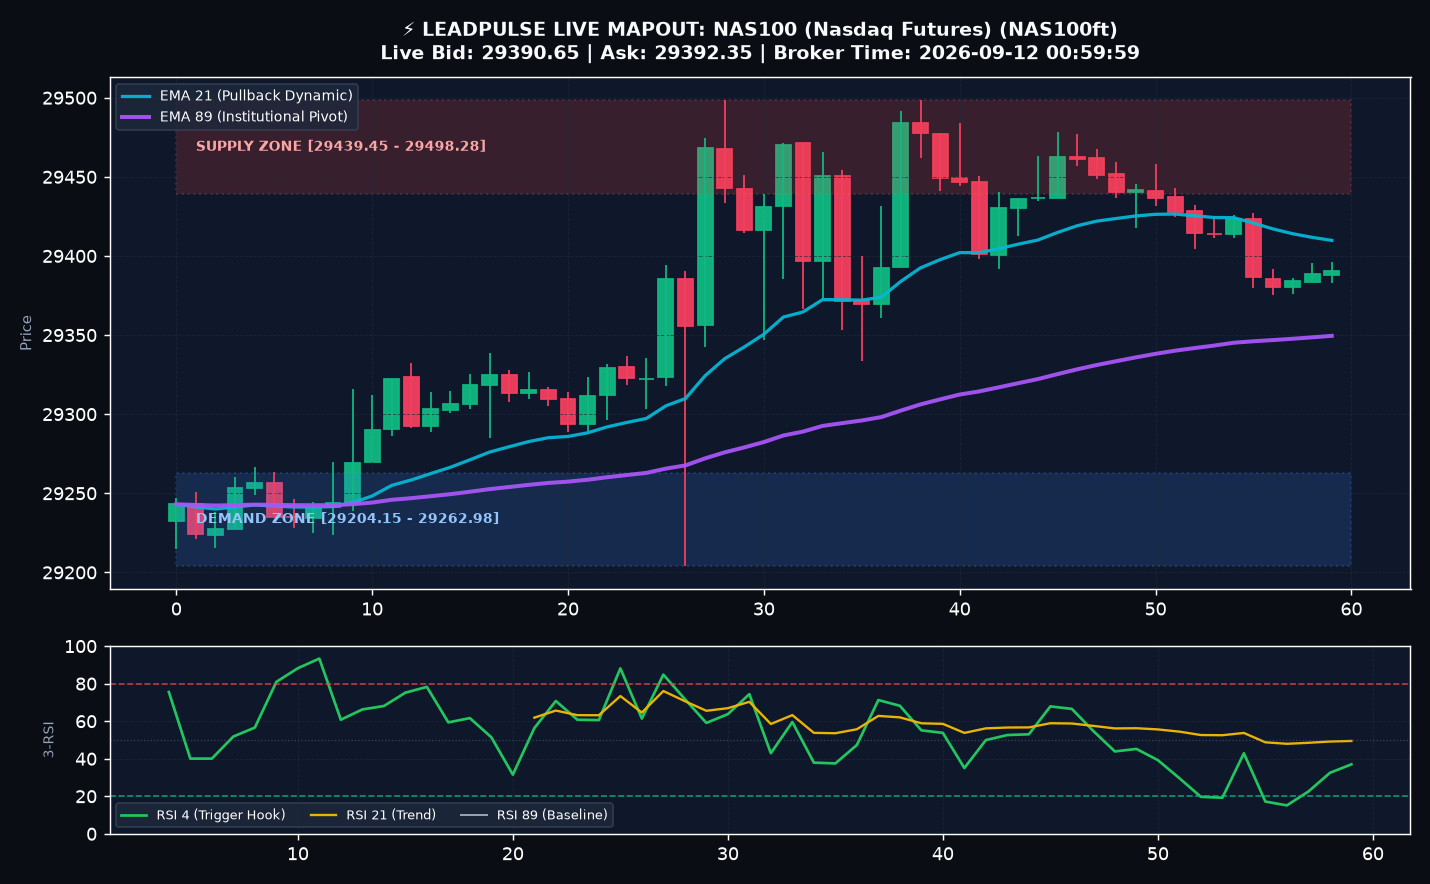Pick the 29350 price axis tick
The image size is (1430, 884).
click(x=70, y=336)
